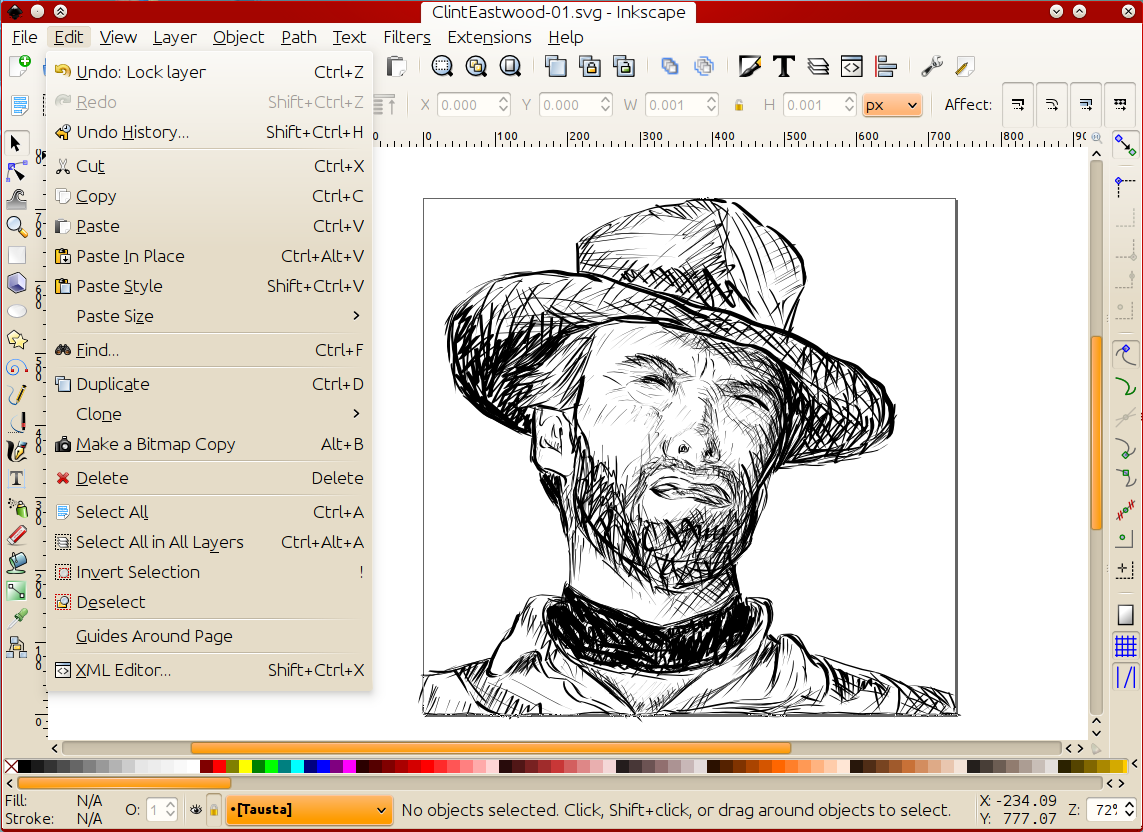Click the opacity spinner arrows
This screenshot has width=1143, height=832.
(170, 810)
